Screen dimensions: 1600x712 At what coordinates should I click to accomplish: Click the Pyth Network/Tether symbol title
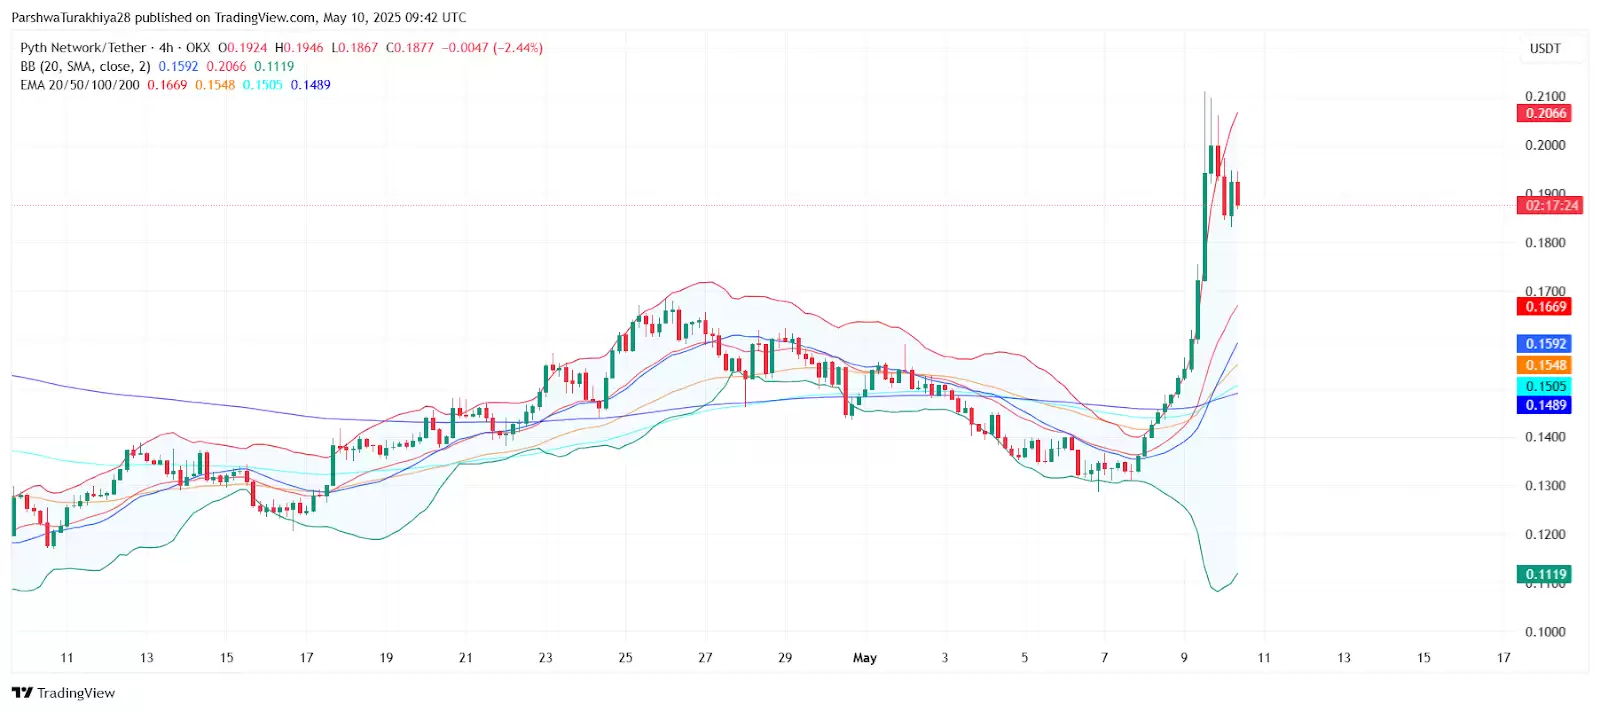(x=83, y=48)
